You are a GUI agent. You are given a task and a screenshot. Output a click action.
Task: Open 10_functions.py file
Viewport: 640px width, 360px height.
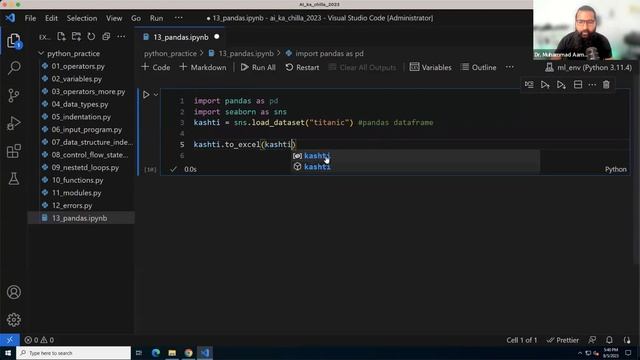pos(78,180)
